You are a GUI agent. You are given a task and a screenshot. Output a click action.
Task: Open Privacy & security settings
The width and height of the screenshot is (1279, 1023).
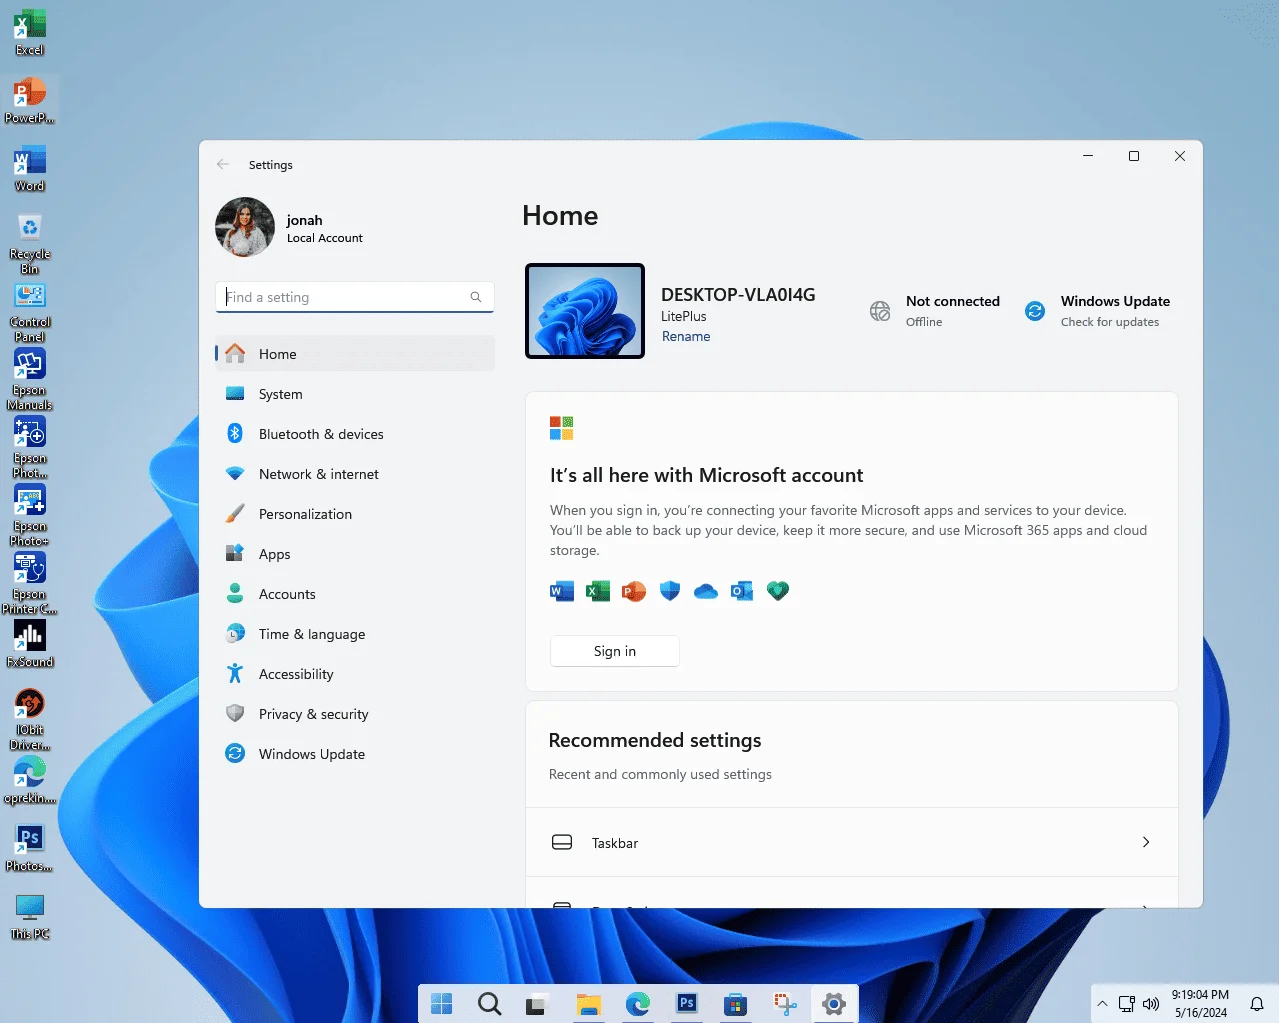point(354,714)
